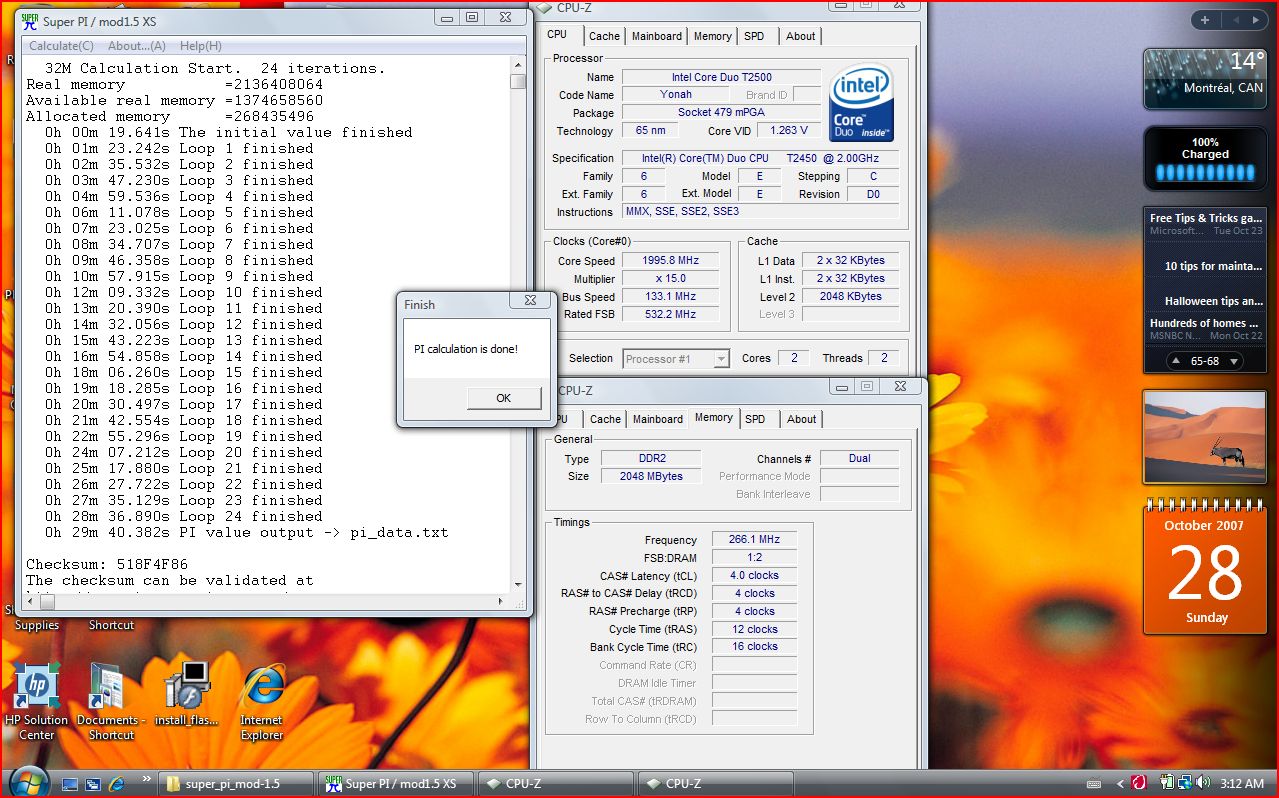Image resolution: width=1279 pixels, height=798 pixels.
Task: Click the memory Frequency value 266.1 MHz
Action: [x=754, y=539]
